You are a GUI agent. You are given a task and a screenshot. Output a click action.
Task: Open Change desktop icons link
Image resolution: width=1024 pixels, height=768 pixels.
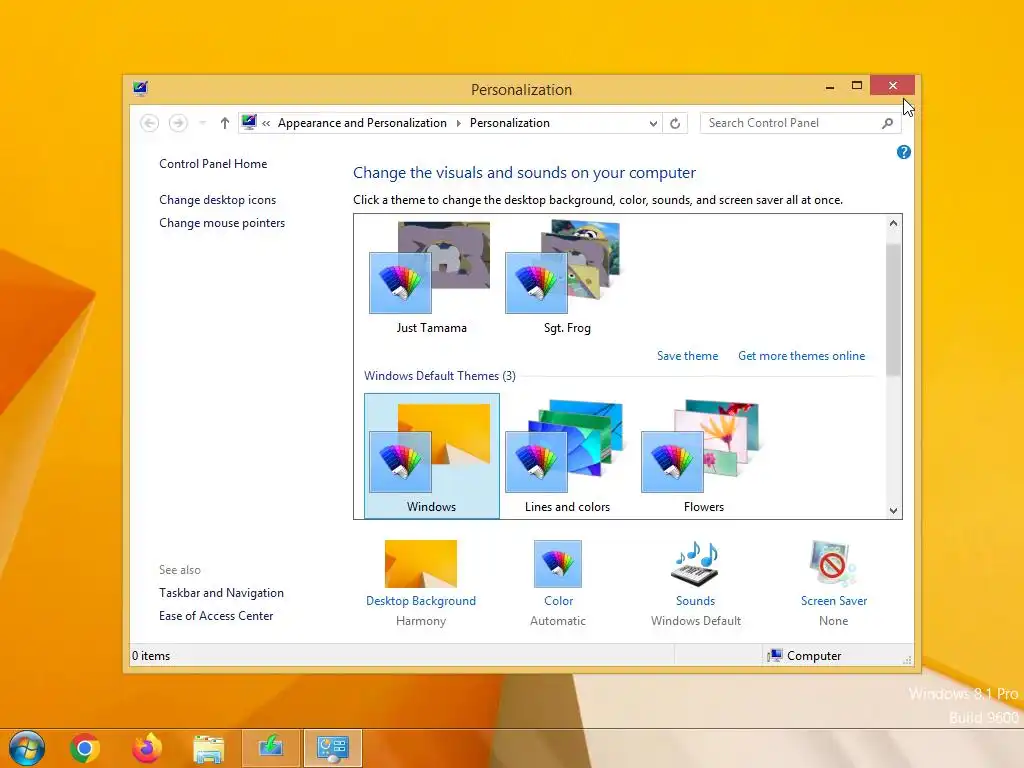click(x=217, y=200)
